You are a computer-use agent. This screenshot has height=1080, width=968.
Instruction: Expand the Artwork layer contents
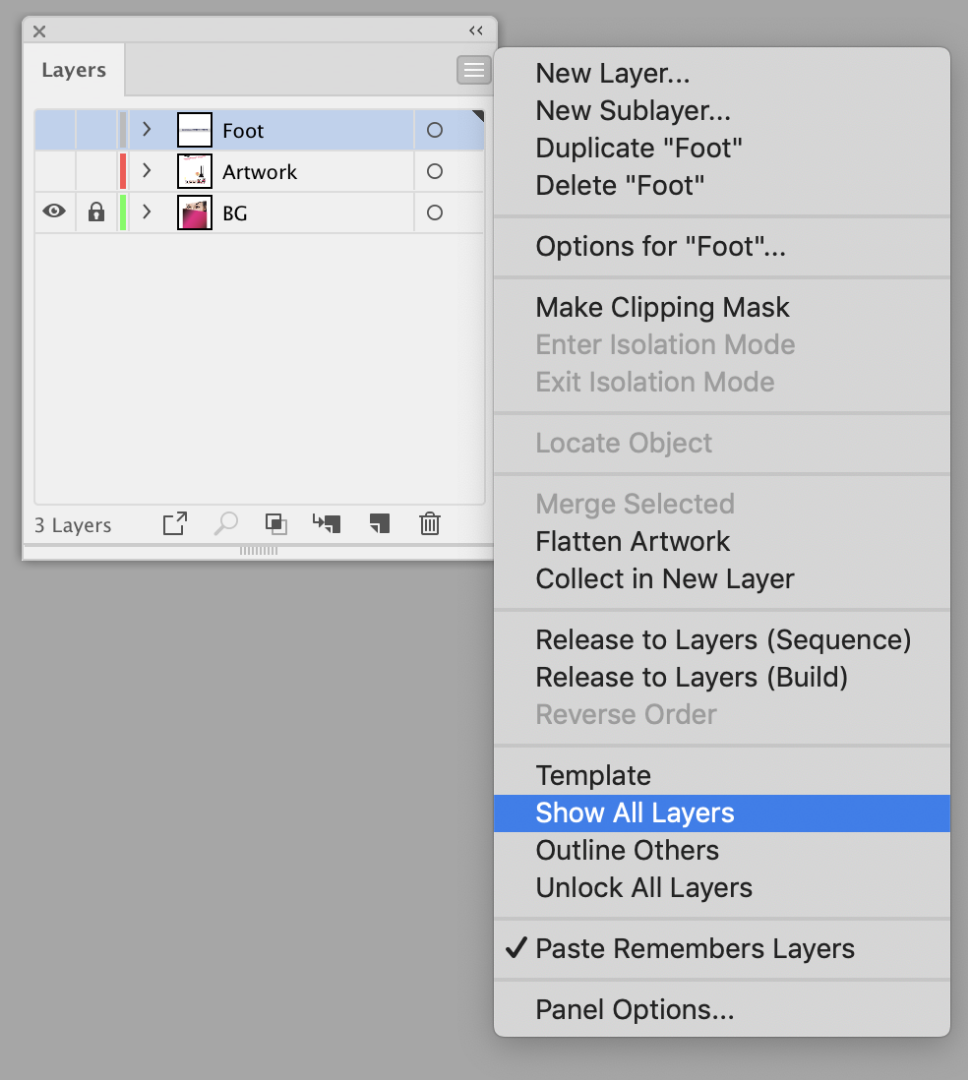click(147, 171)
